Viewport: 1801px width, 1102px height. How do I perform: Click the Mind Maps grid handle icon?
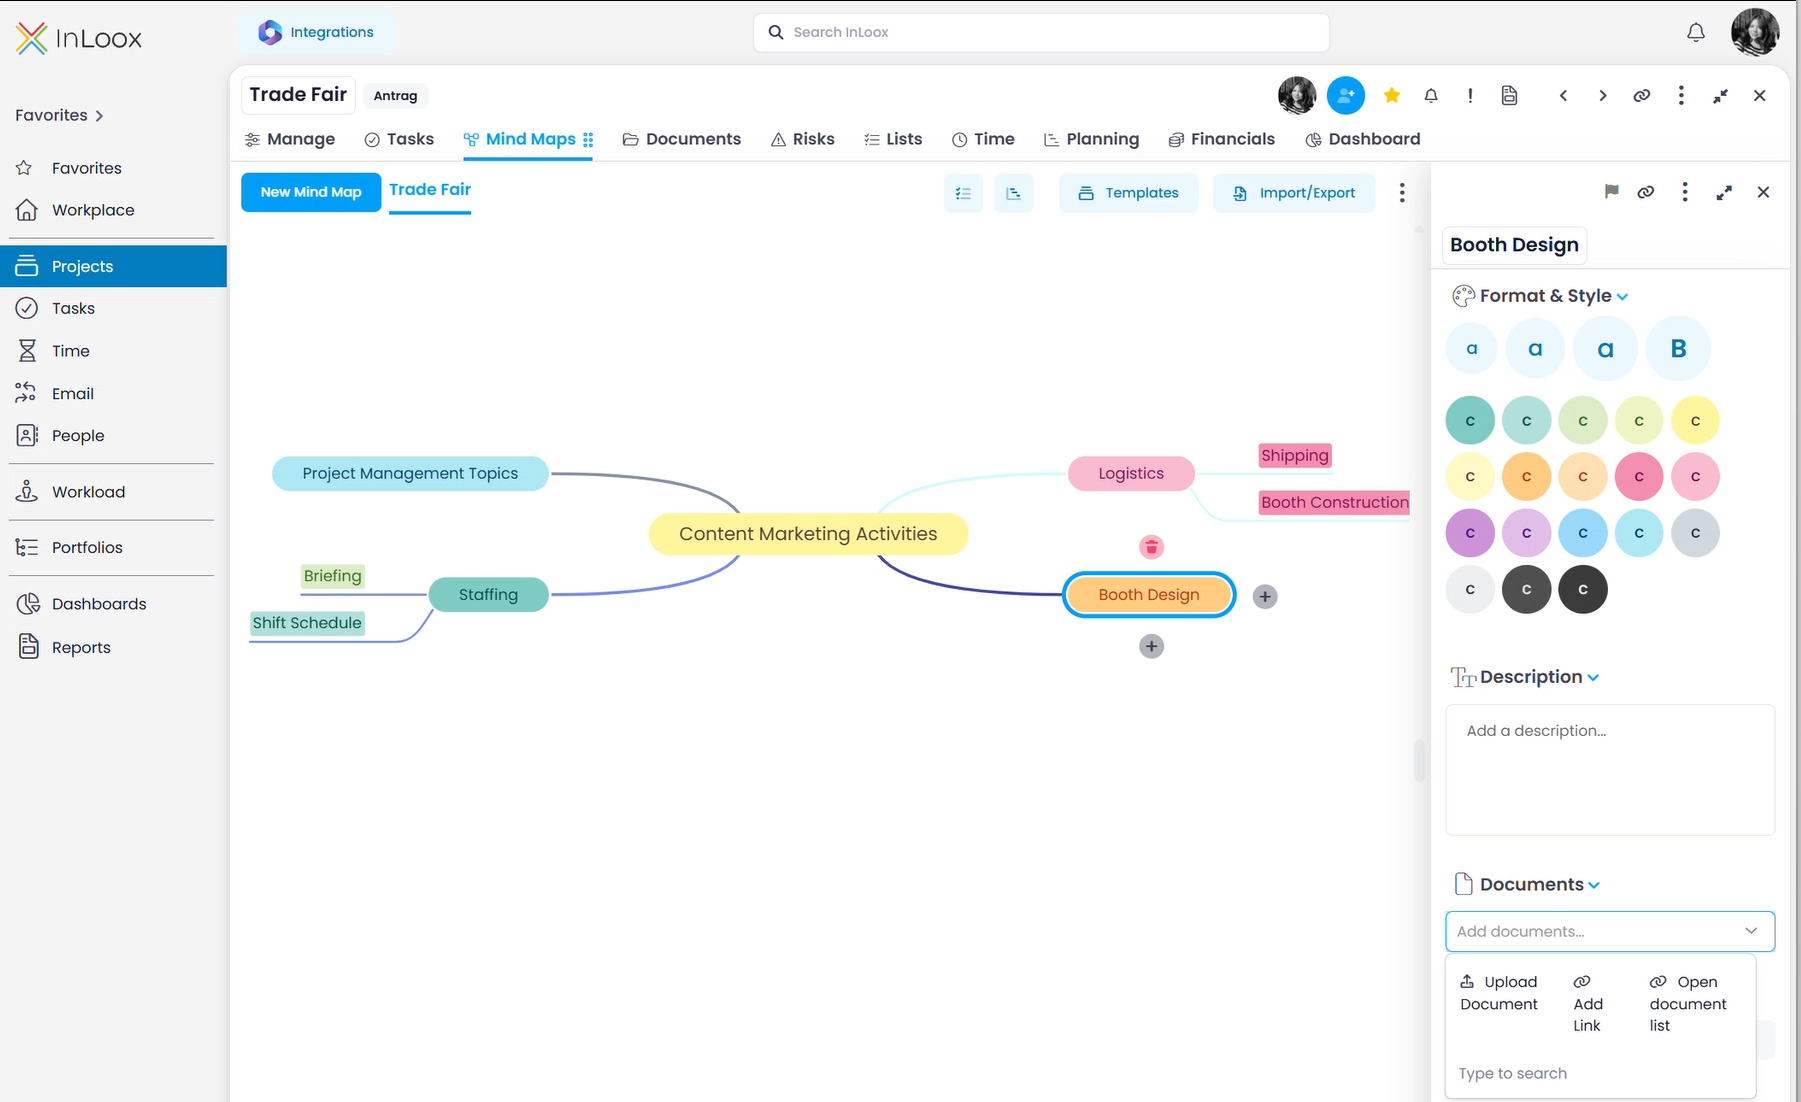588,140
